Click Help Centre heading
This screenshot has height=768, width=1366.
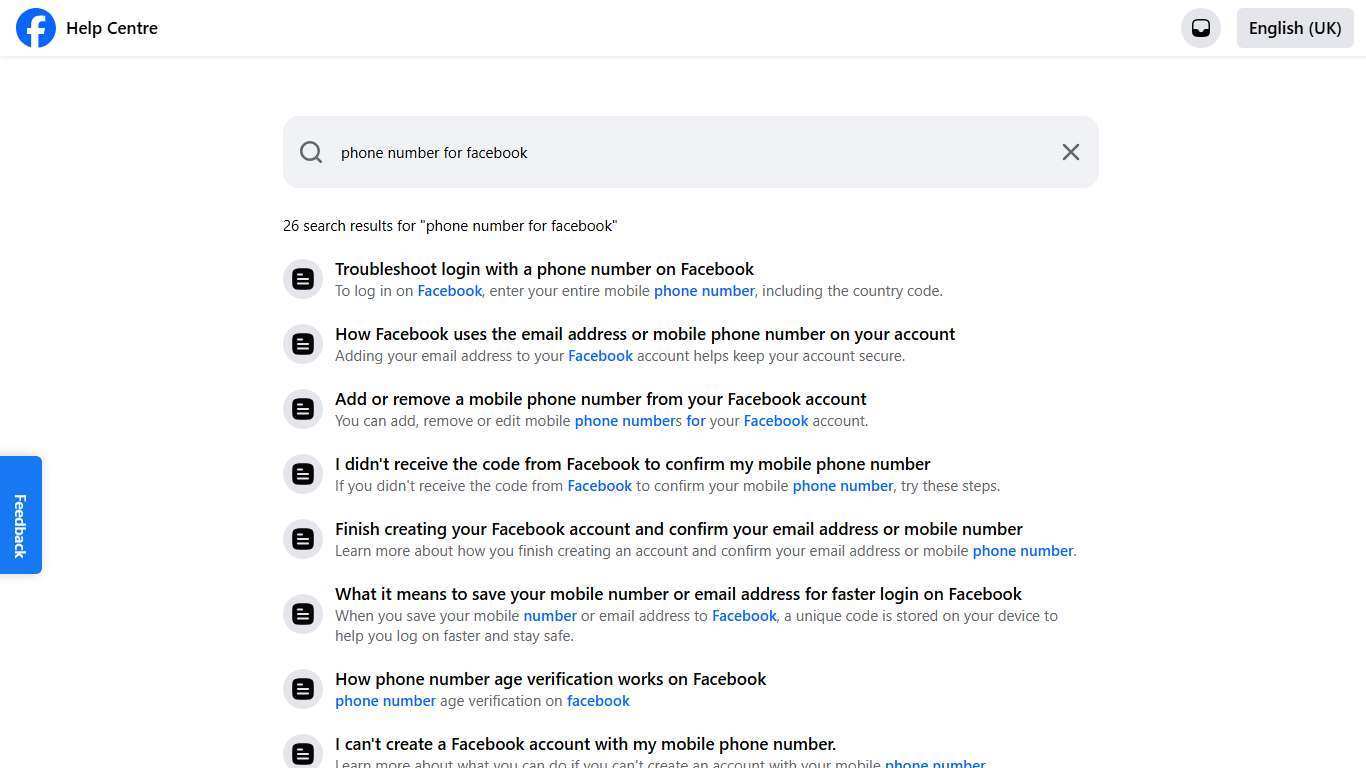112,28
